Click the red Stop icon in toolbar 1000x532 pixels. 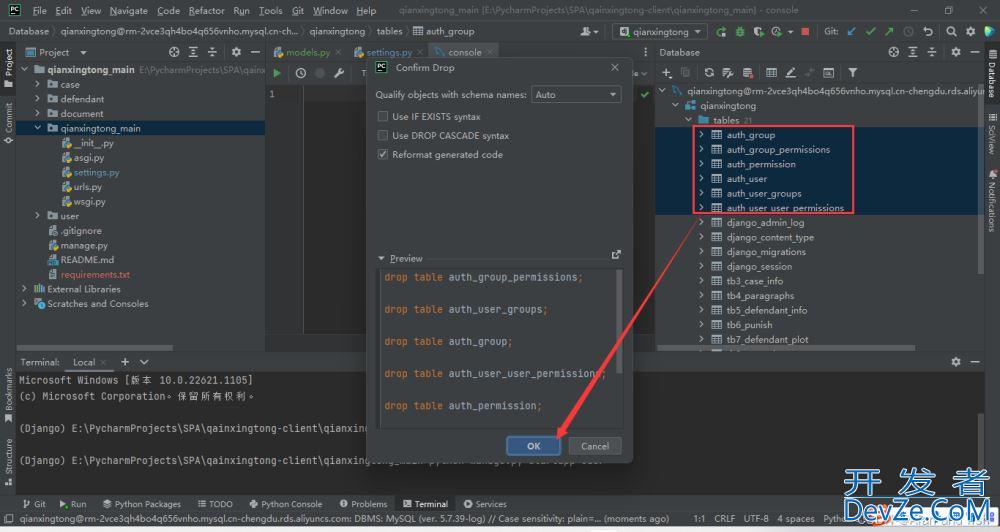pyautogui.click(x=805, y=31)
